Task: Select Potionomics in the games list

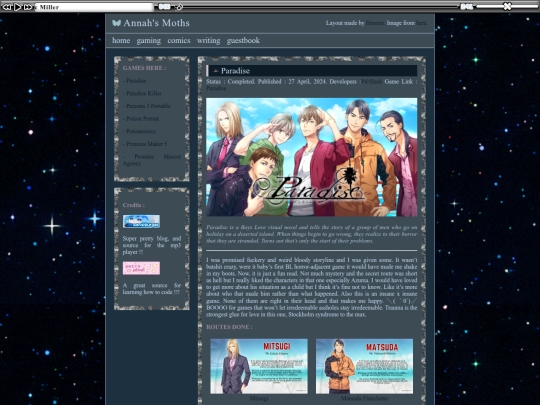Action: tap(139, 131)
